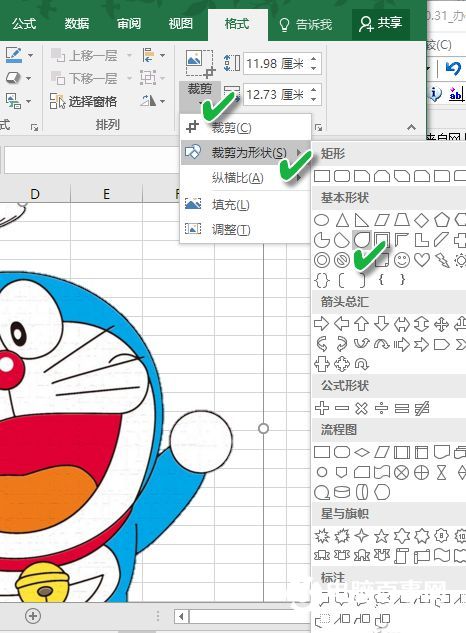Select the right arrow under 箭头总汇

tap(321, 324)
